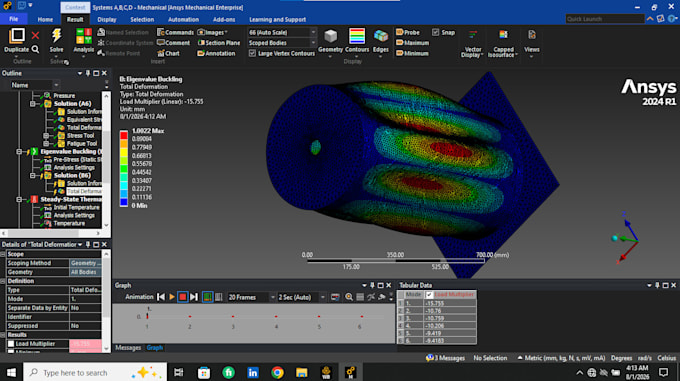Open the 66 (Auto Scale) dropdown
This screenshot has width=680, height=381.
click(x=281, y=33)
